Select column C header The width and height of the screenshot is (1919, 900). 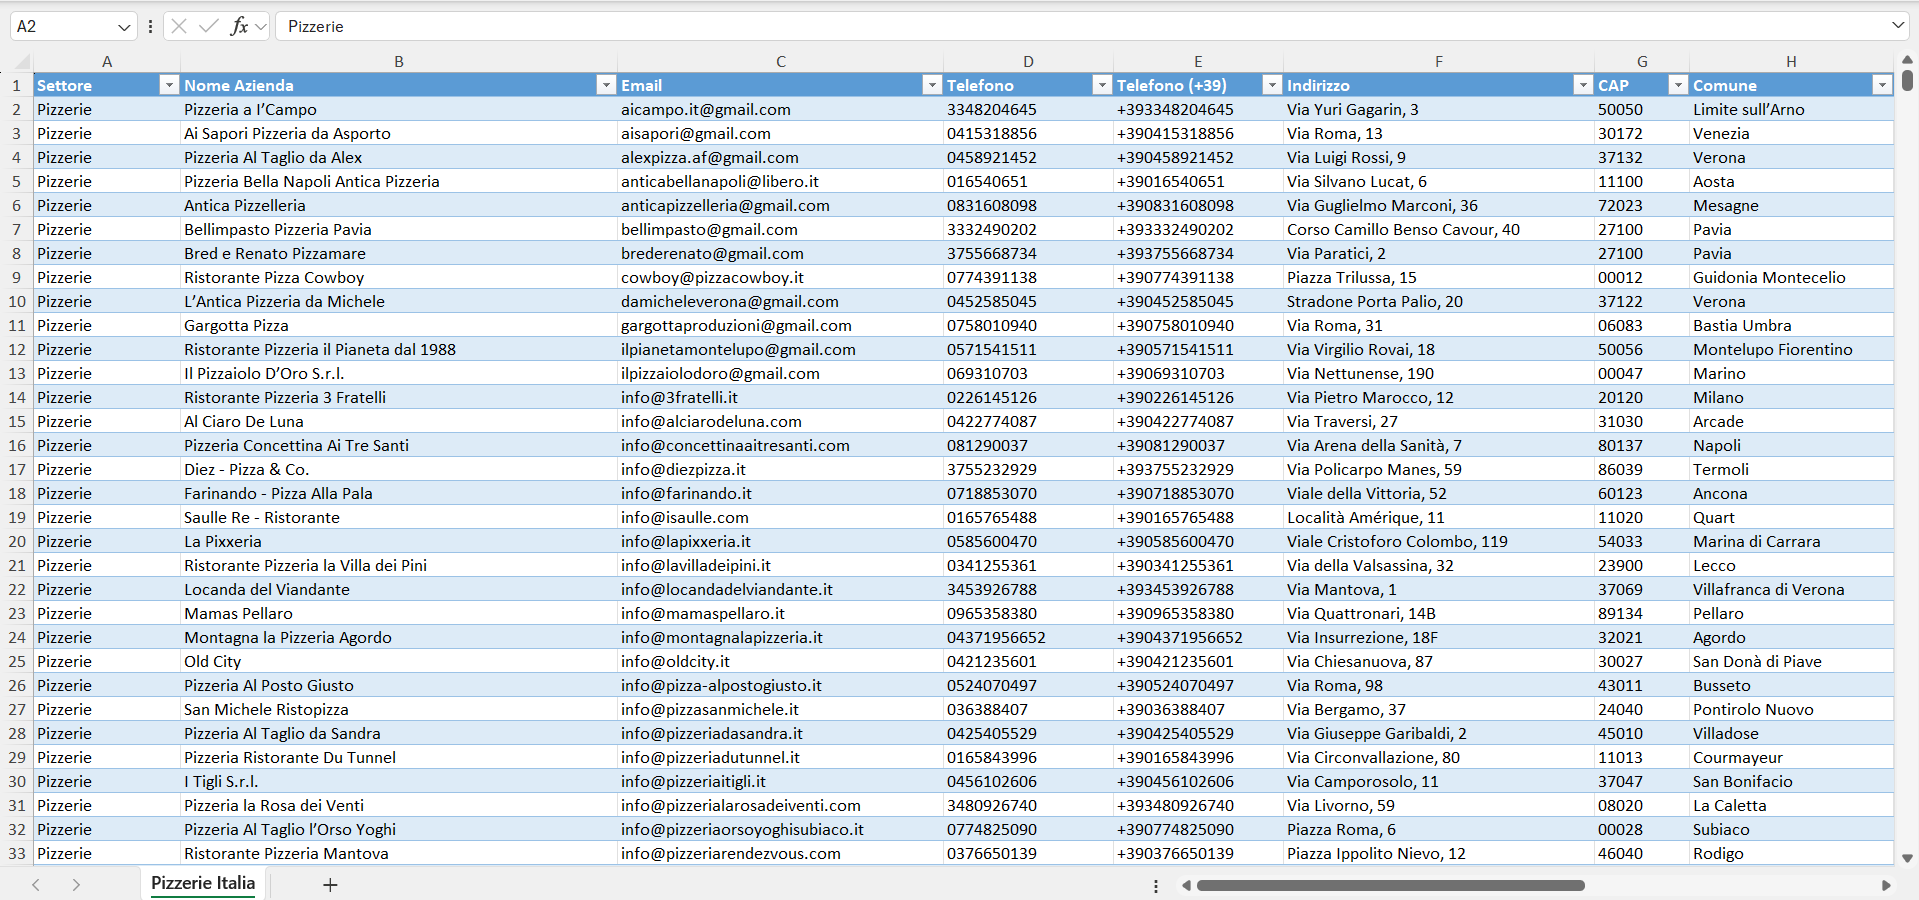tap(780, 61)
